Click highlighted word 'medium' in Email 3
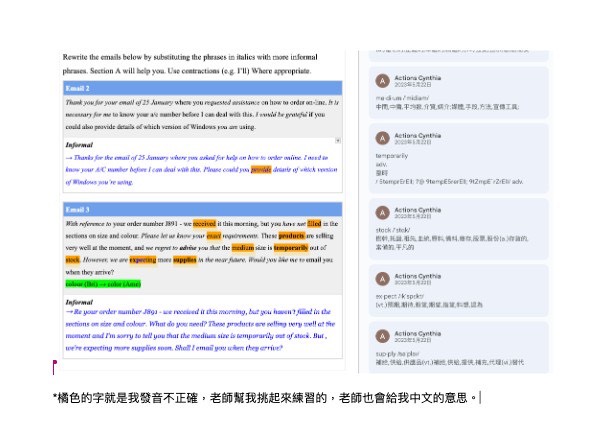The height and width of the screenshot is (448, 600). (242, 247)
